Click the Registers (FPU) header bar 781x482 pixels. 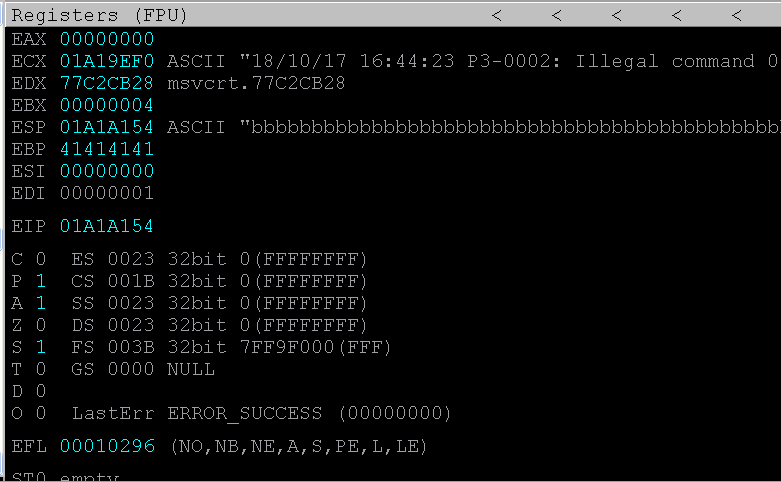click(x=100, y=16)
